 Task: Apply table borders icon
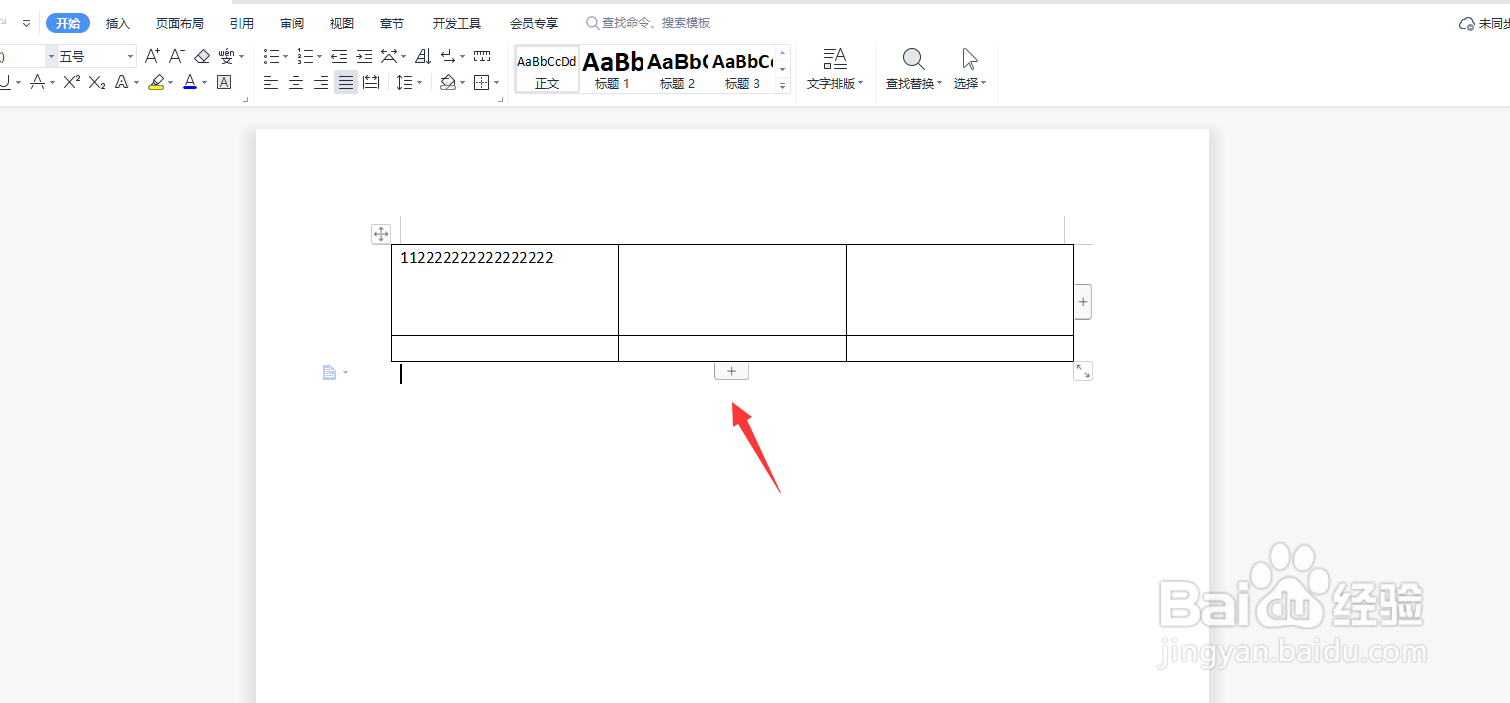481,82
